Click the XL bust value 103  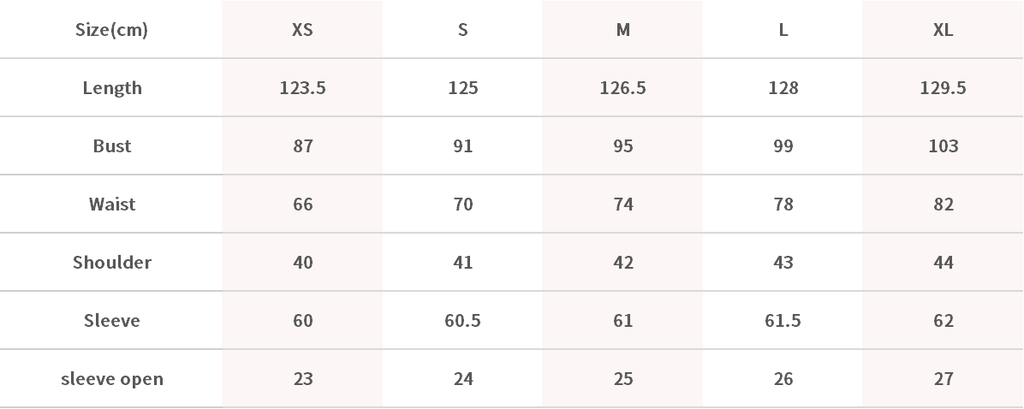pos(942,146)
